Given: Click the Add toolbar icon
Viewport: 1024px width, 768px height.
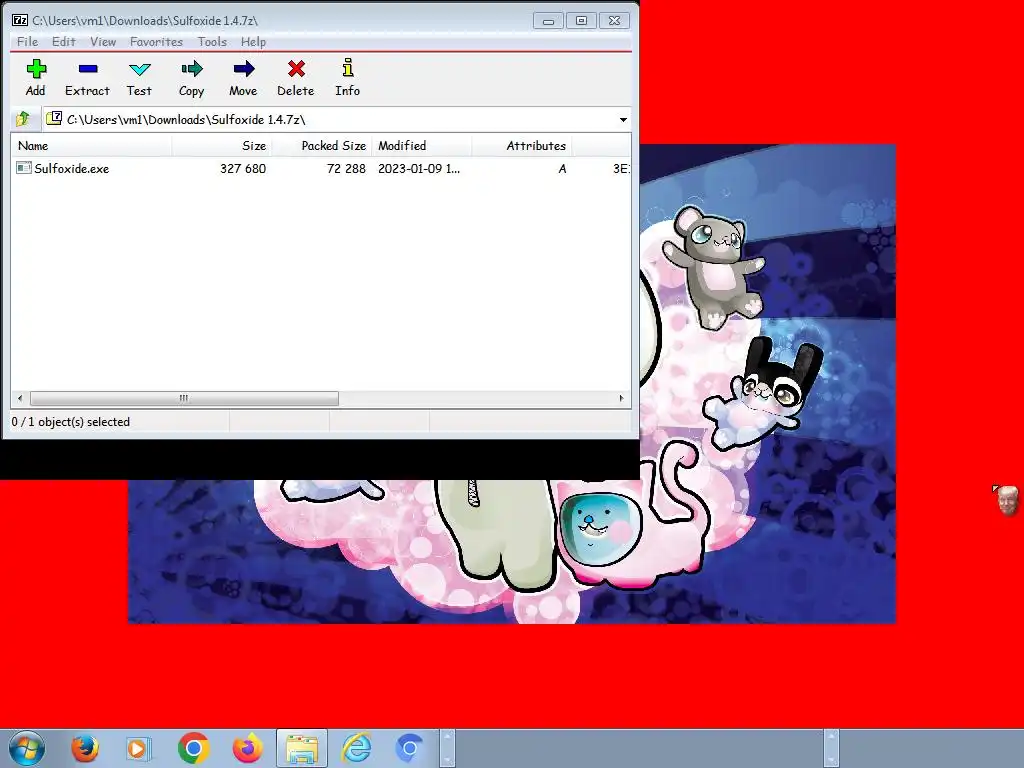Looking at the screenshot, I should (x=36, y=69).
